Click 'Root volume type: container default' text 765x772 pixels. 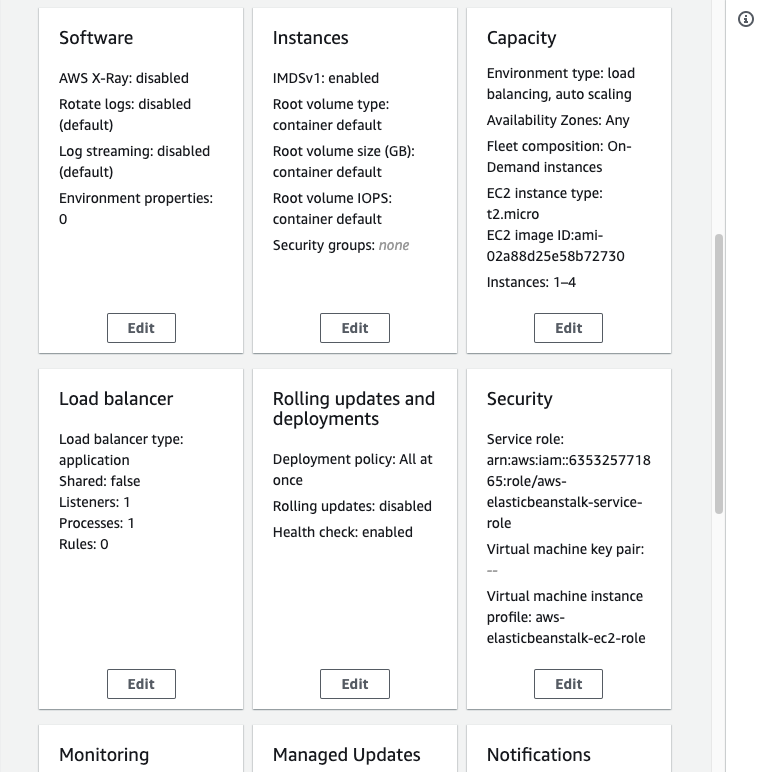[331, 114]
